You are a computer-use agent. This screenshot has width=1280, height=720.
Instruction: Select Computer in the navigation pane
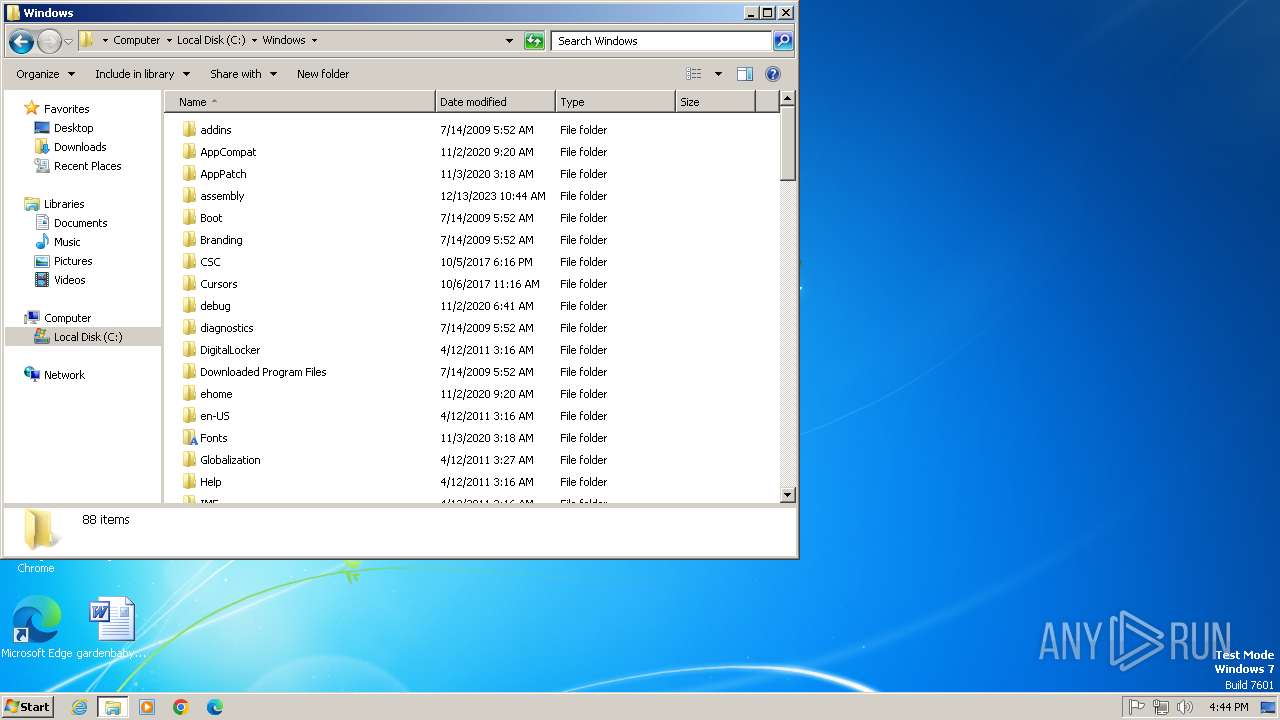tap(67, 318)
